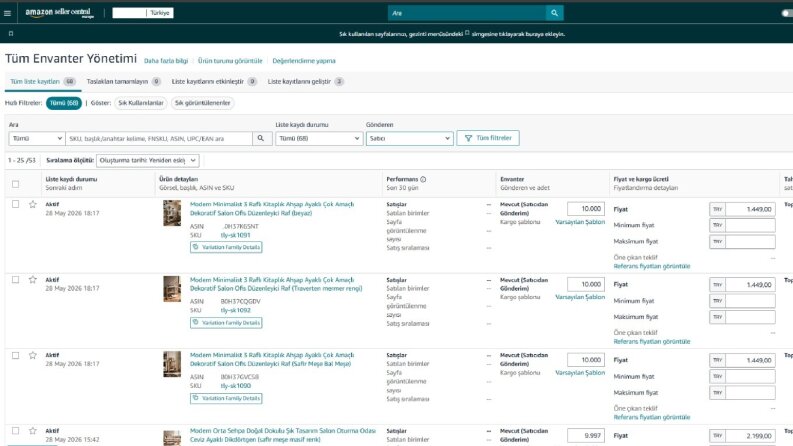Click the SKU, başlık search input field
Screen dimensions: 793x446
pyautogui.click(x=159, y=139)
